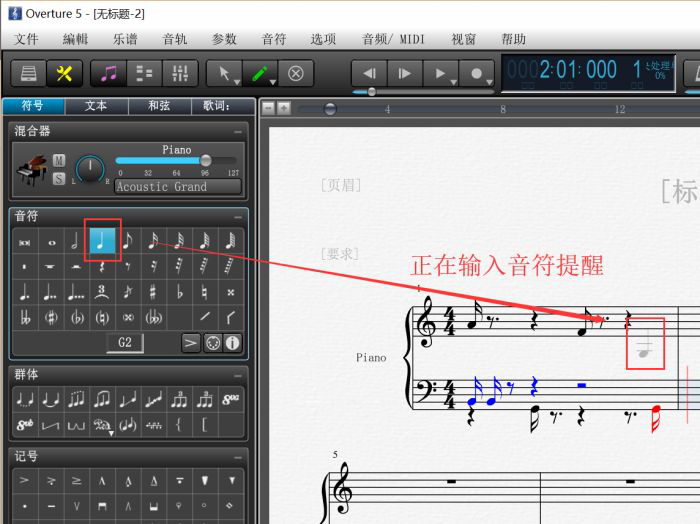The image size is (700, 524).
Task: Select the eraser circle-X tool
Action: [296, 73]
